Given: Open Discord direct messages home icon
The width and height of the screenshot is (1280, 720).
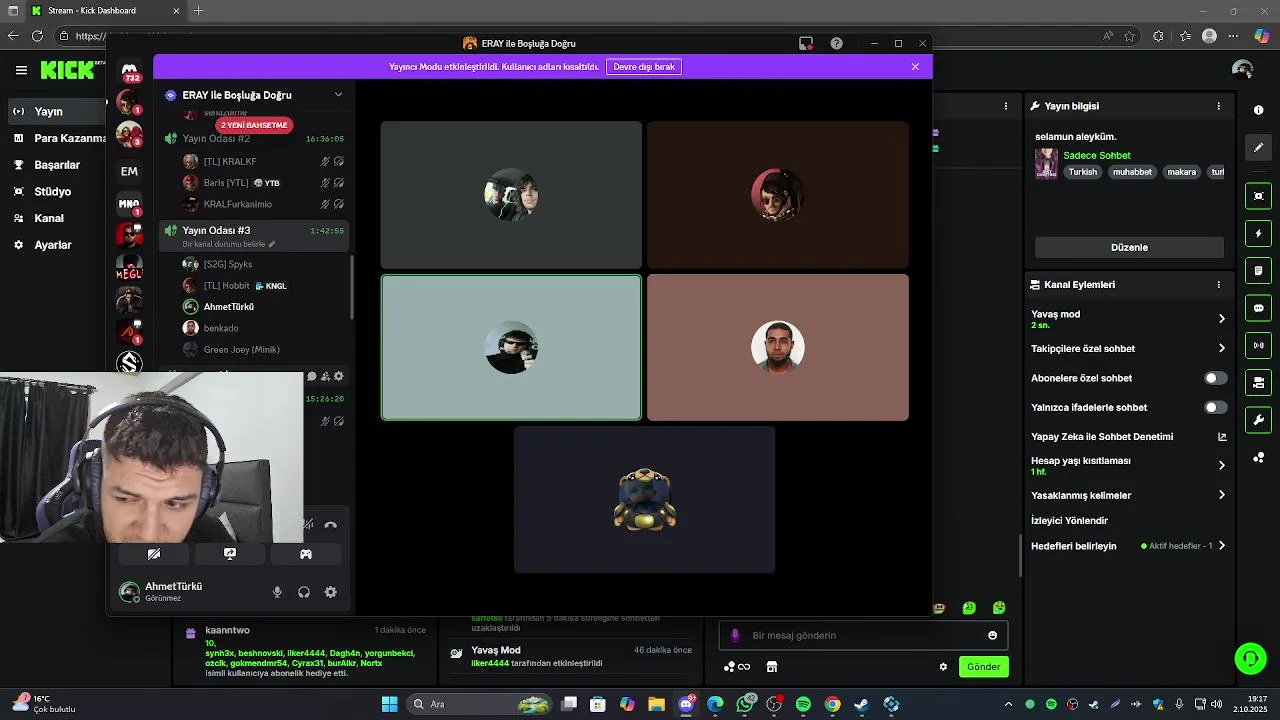Looking at the screenshot, I should pos(130,70).
